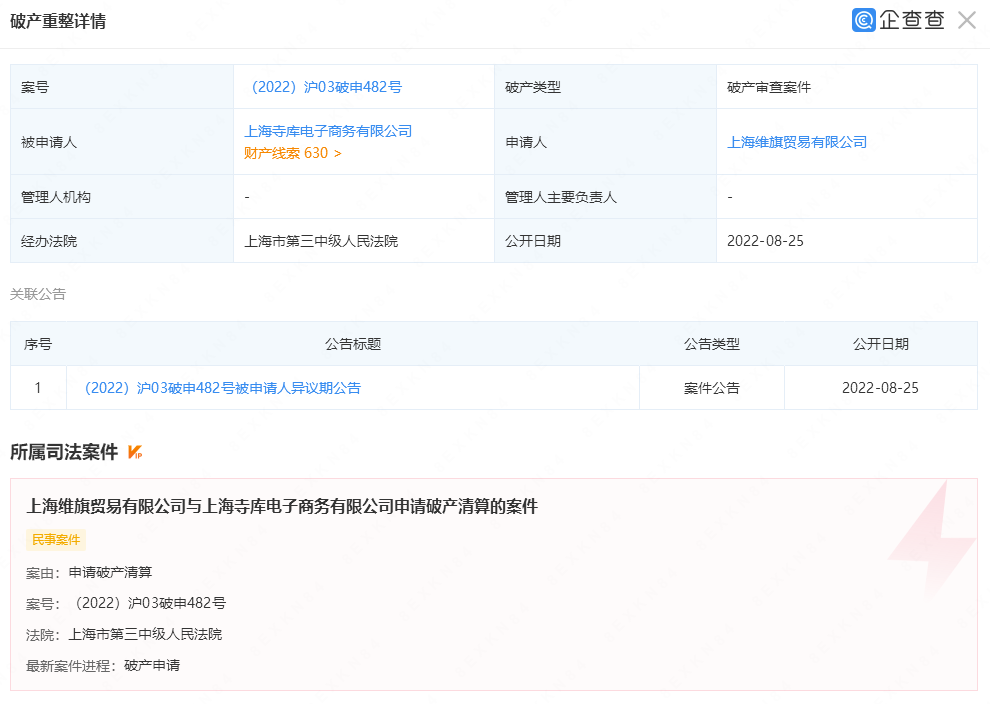Click the 破产重整详情 dialog title

pos(58,21)
